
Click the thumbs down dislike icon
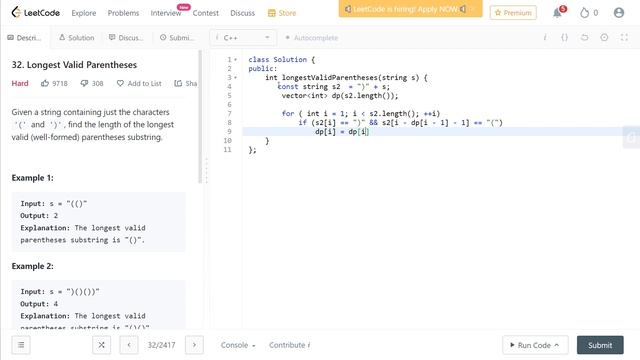[x=84, y=83]
